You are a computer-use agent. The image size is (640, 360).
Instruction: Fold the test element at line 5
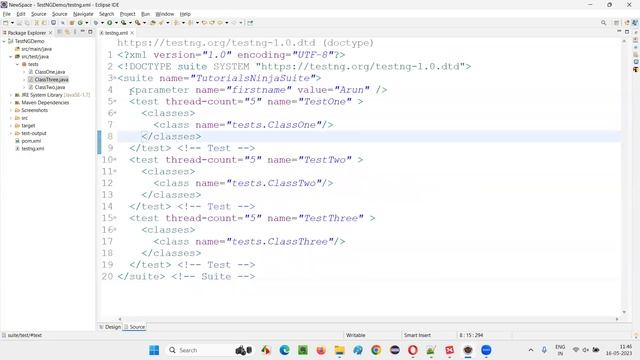click(x=115, y=101)
